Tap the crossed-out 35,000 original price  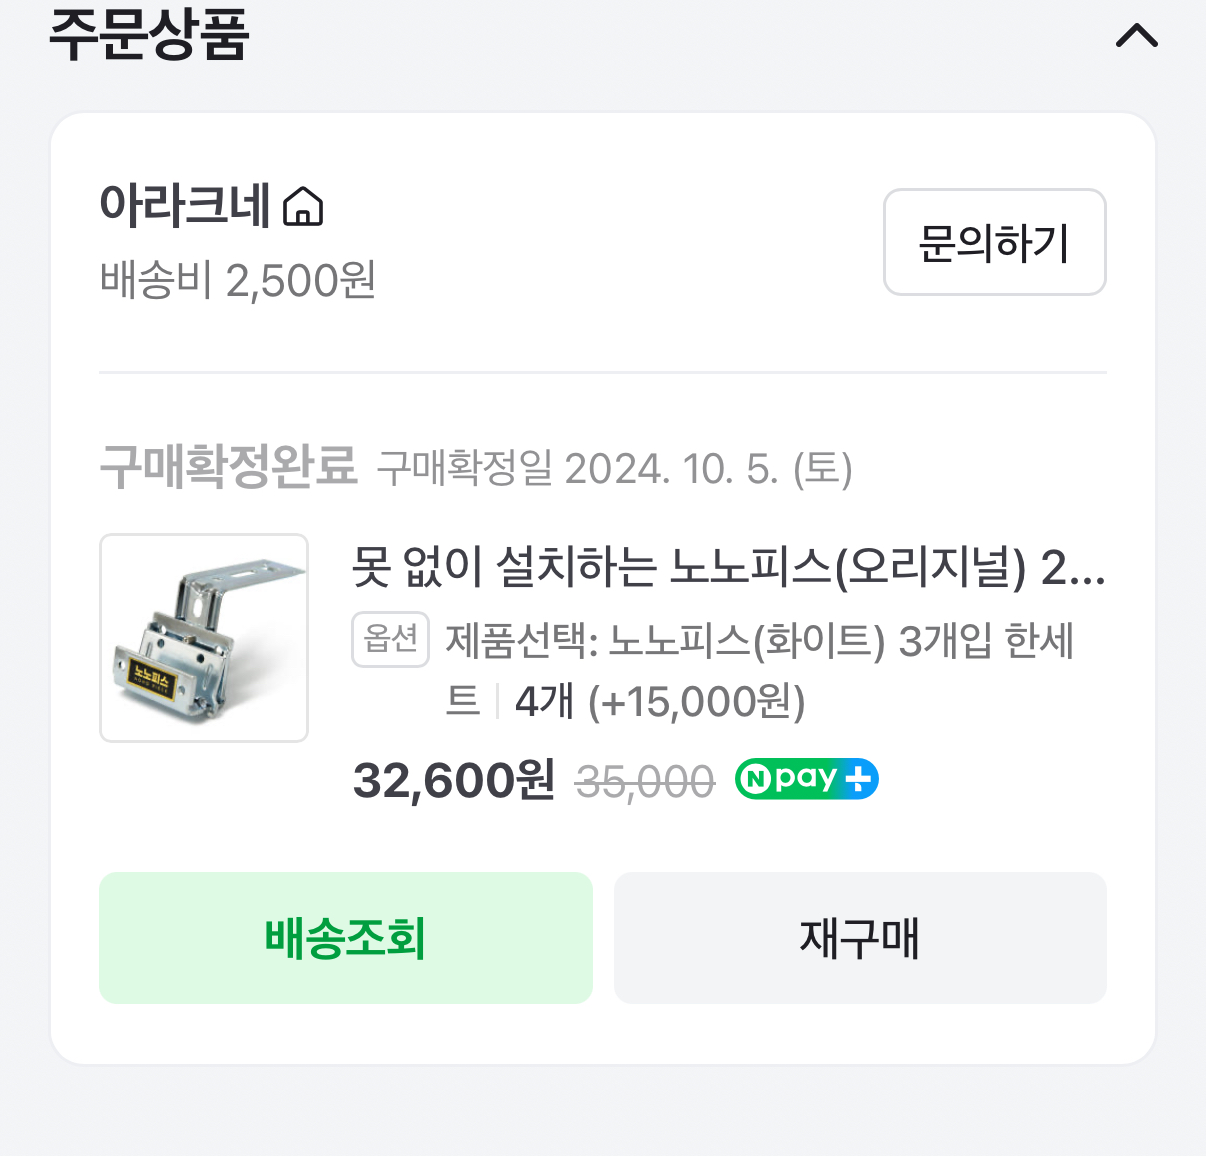point(645,781)
